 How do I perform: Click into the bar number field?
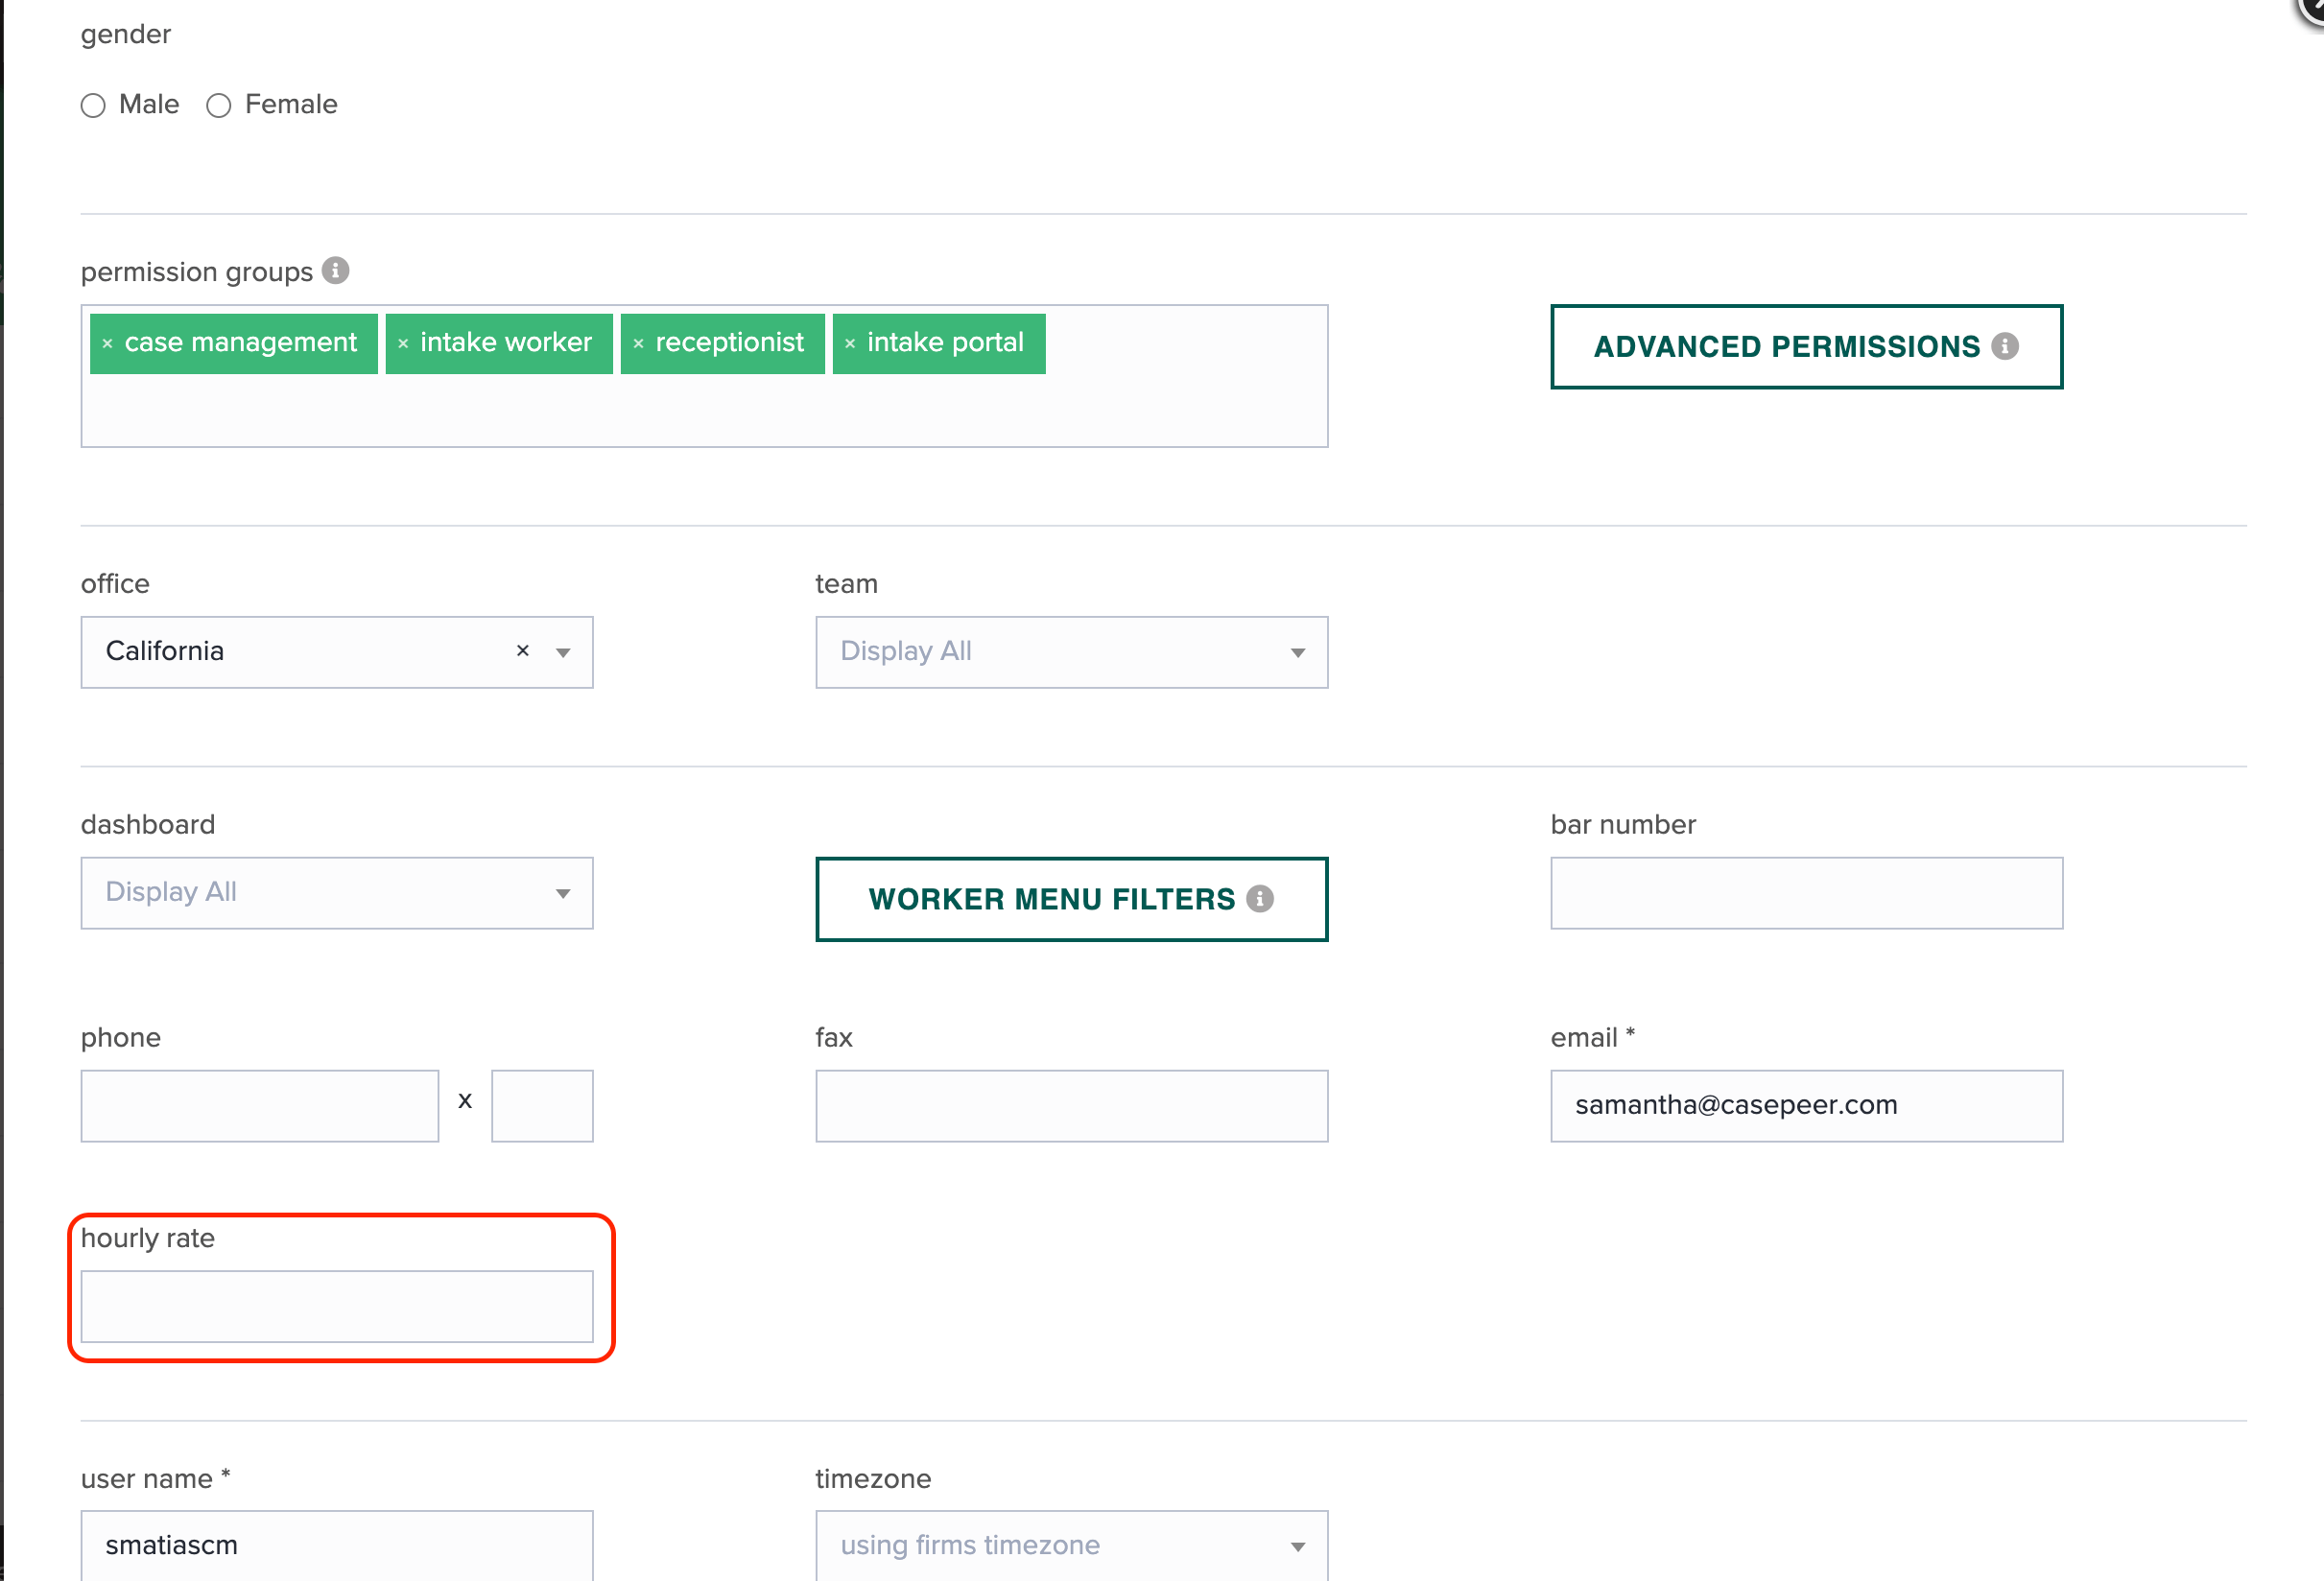click(1805, 892)
